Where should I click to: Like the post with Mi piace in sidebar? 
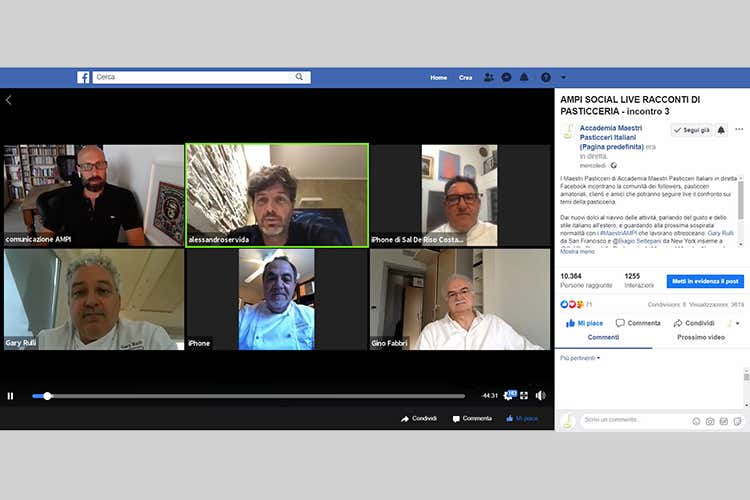pos(584,323)
